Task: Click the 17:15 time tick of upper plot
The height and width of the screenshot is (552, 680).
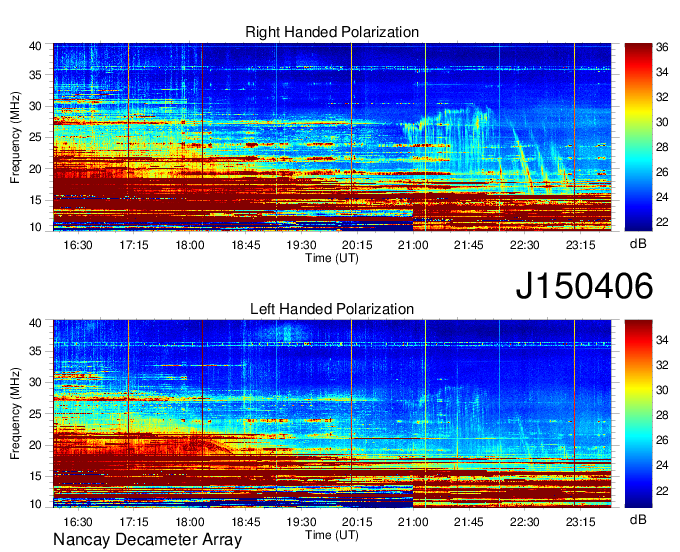Action: 134,245
